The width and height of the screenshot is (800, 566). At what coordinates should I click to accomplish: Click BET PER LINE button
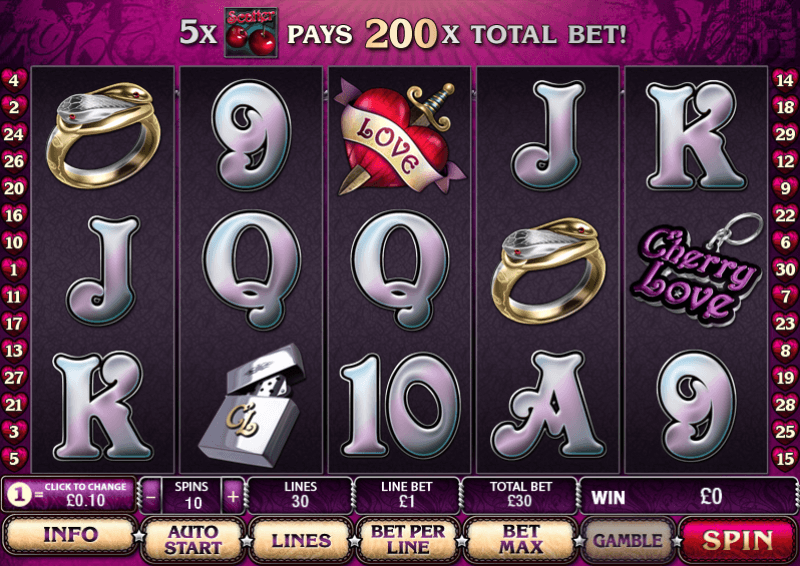408,540
